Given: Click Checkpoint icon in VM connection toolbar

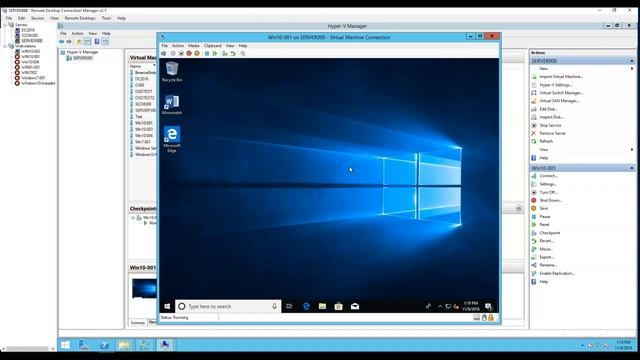Looking at the screenshot, I should (x=225, y=53).
